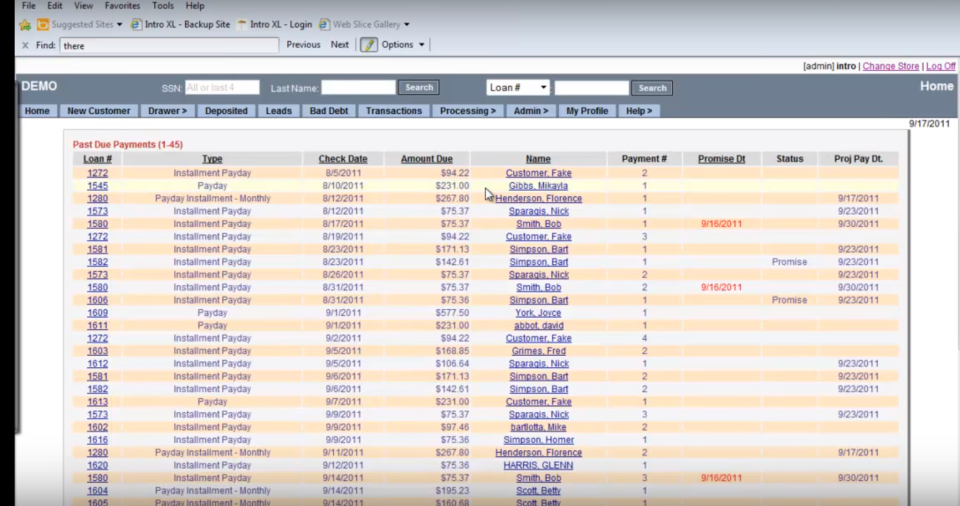
Task: Click the find highlight pencil icon
Action: tap(369, 45)
